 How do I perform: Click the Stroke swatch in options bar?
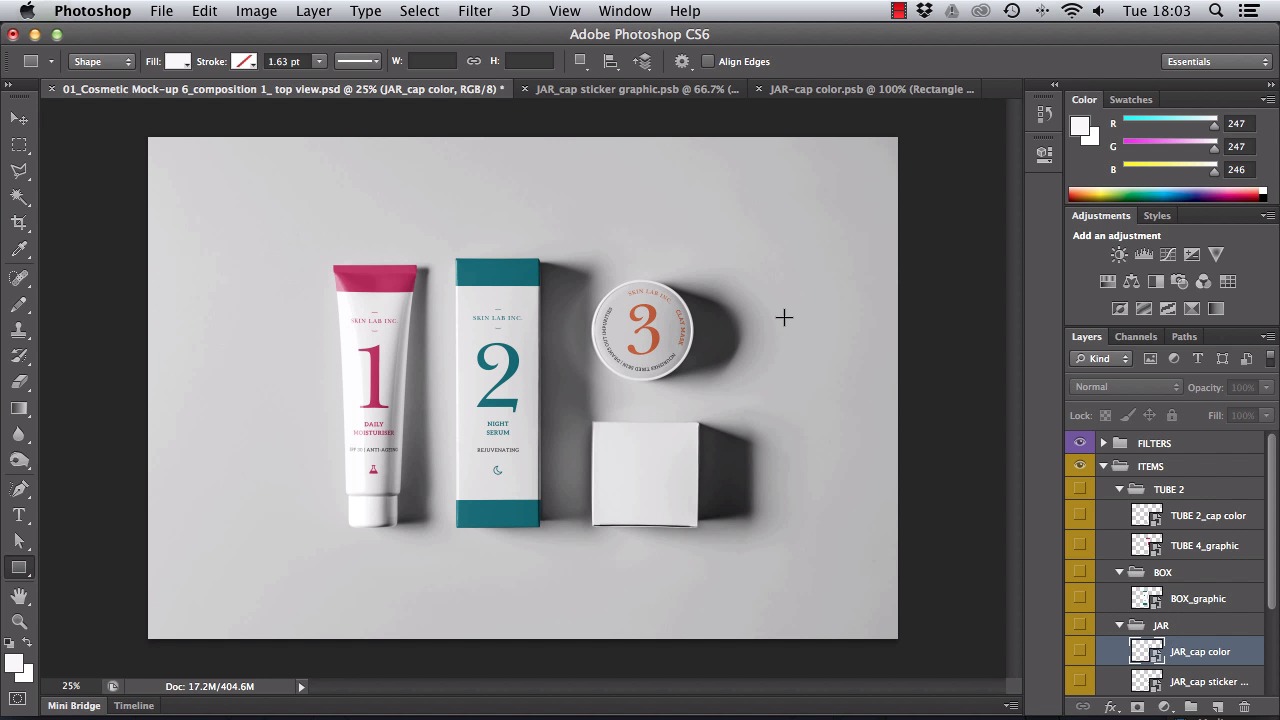243,62
